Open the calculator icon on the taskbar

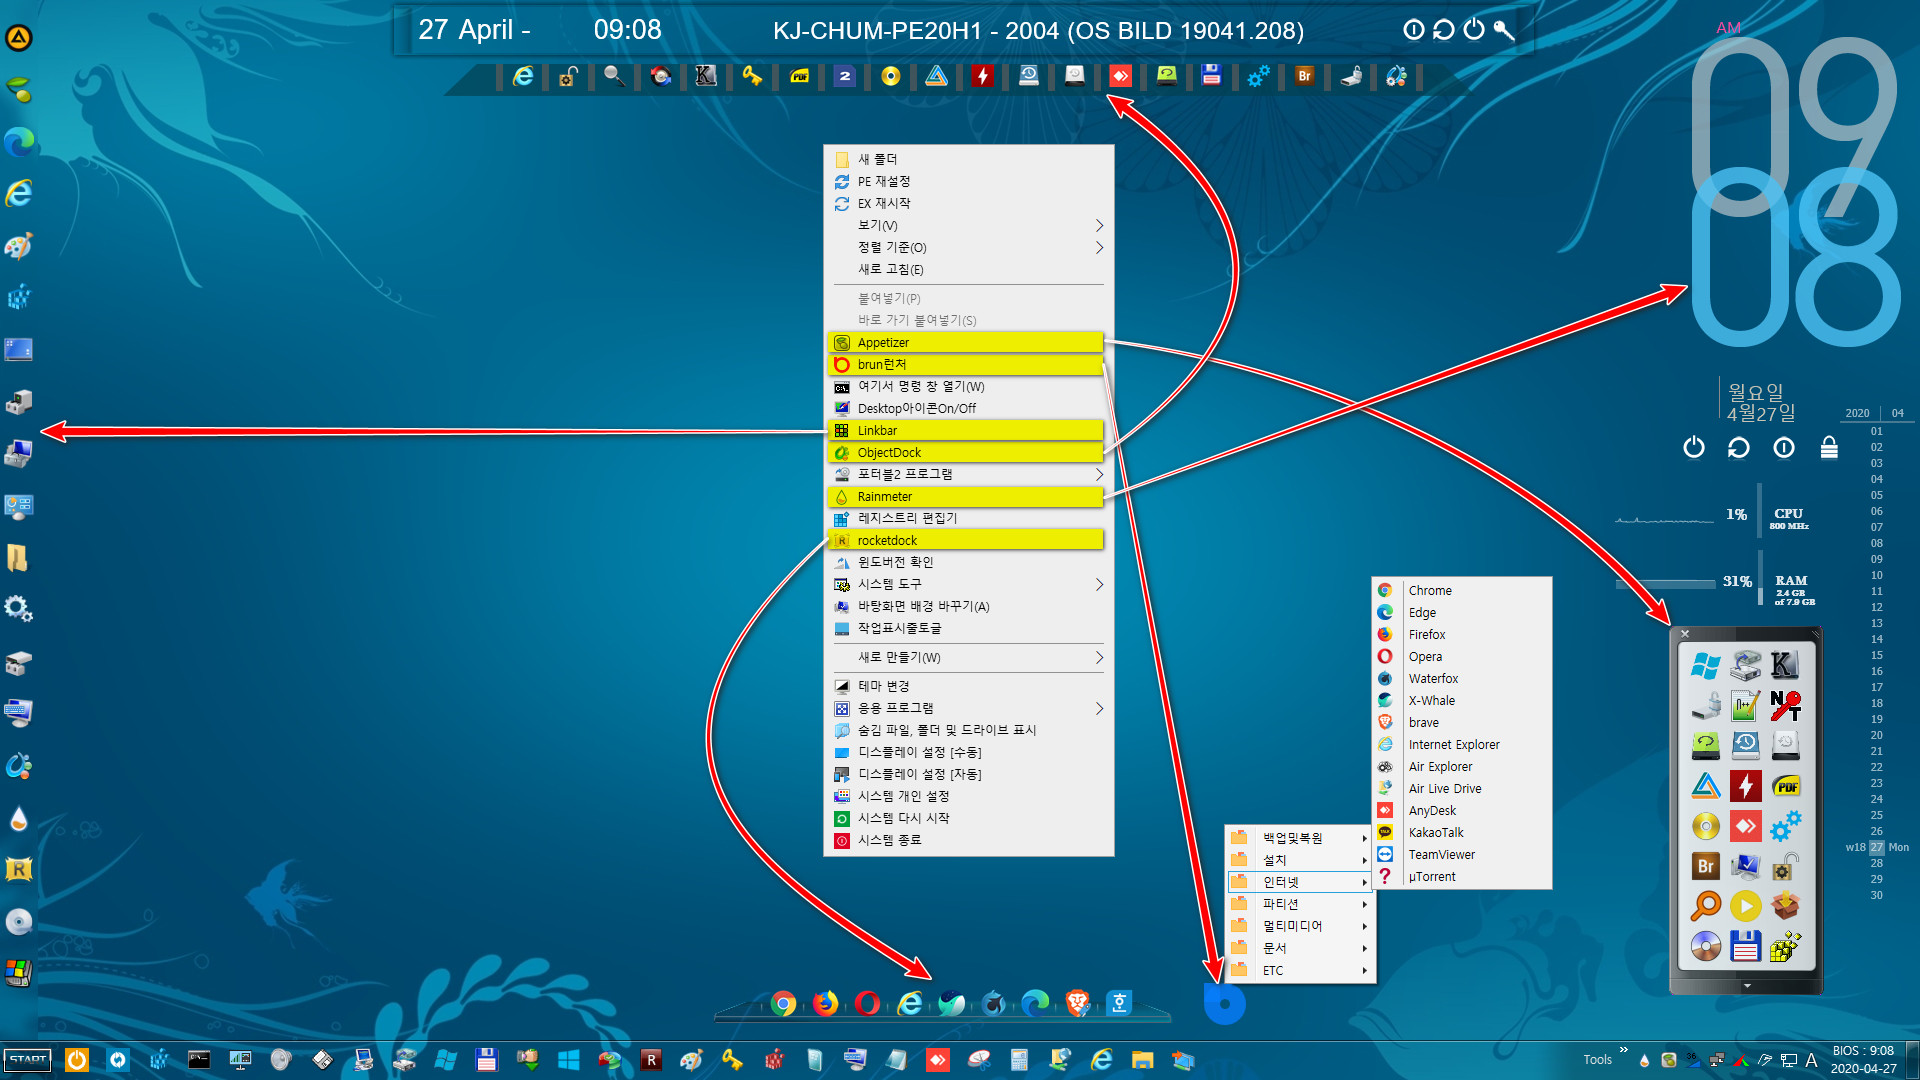1019,1060
